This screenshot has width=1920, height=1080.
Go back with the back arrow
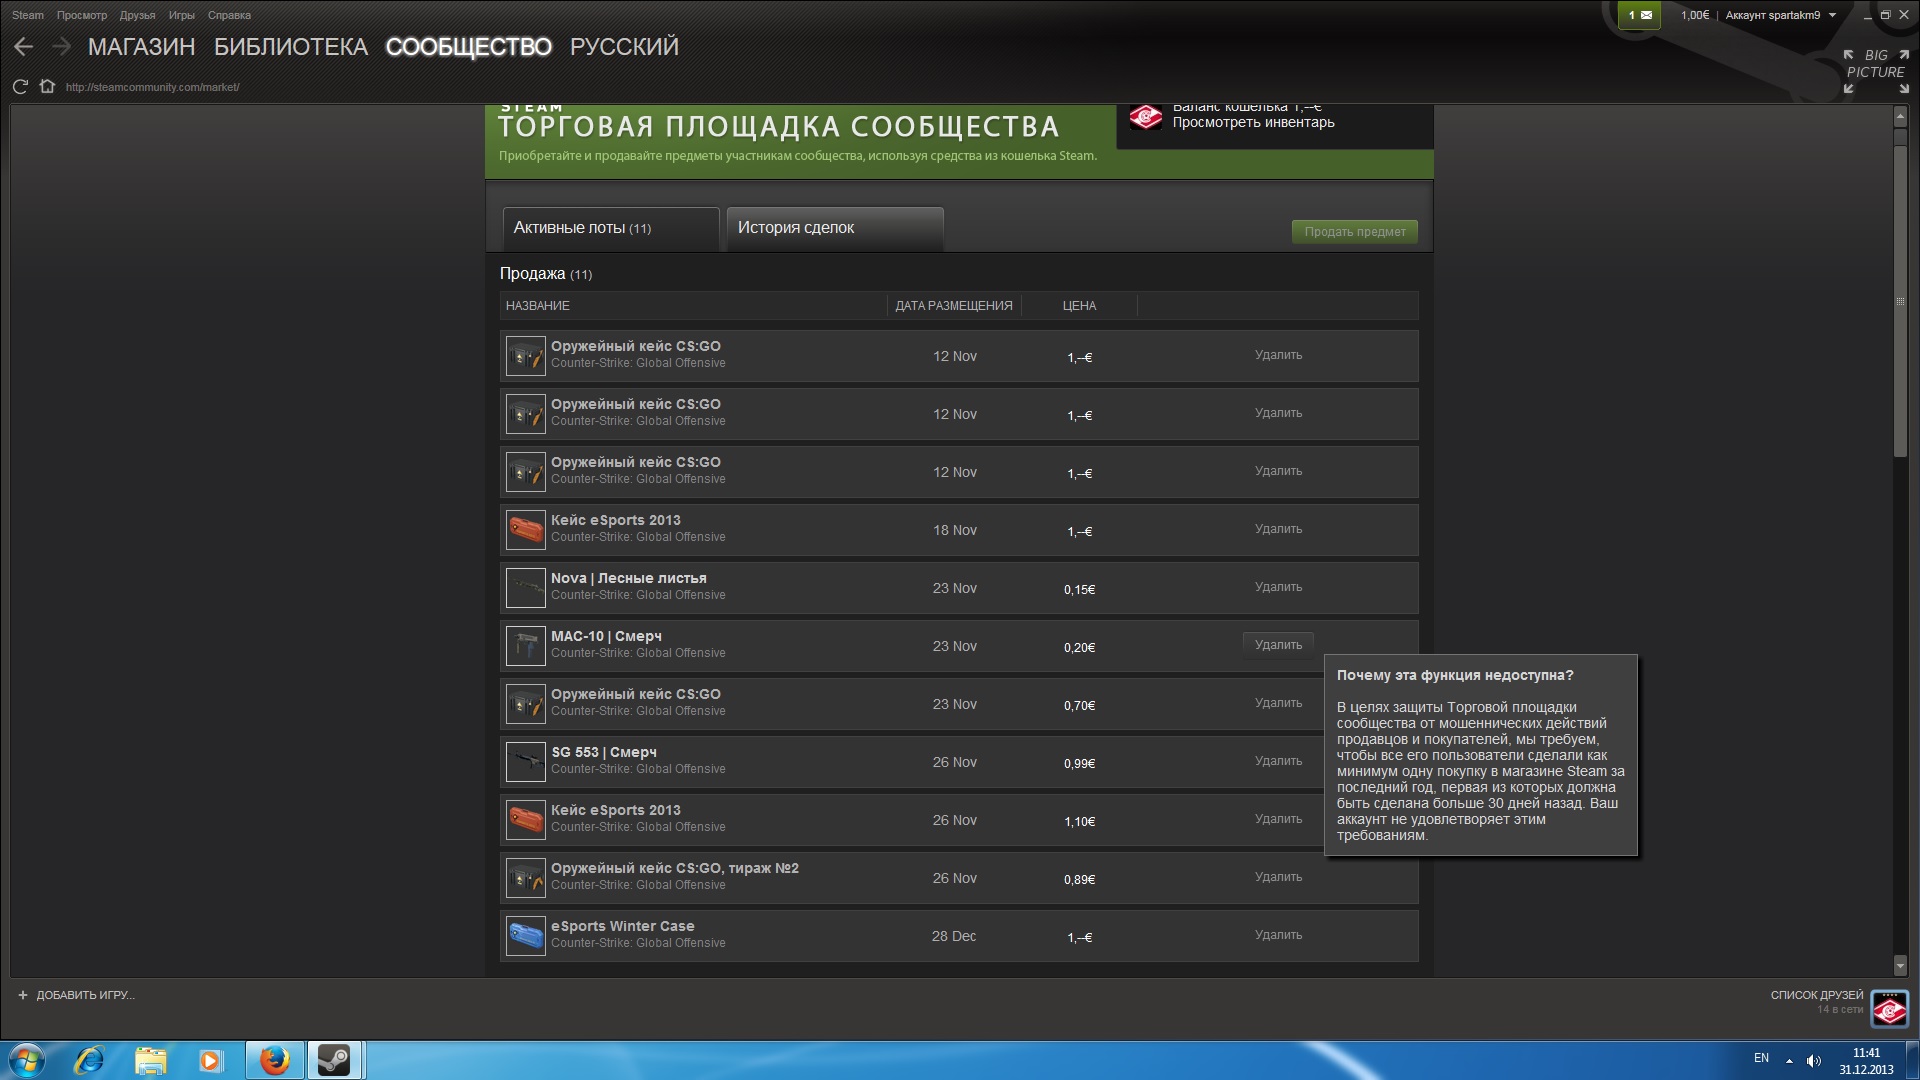coord(24,47)
